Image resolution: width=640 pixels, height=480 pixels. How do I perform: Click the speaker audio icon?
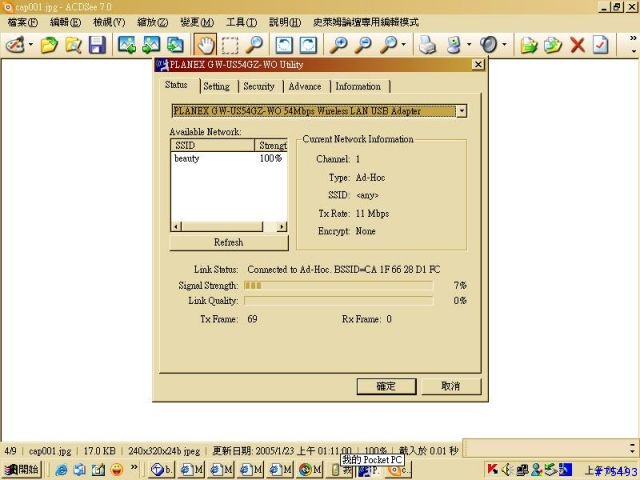coord(489,44)
